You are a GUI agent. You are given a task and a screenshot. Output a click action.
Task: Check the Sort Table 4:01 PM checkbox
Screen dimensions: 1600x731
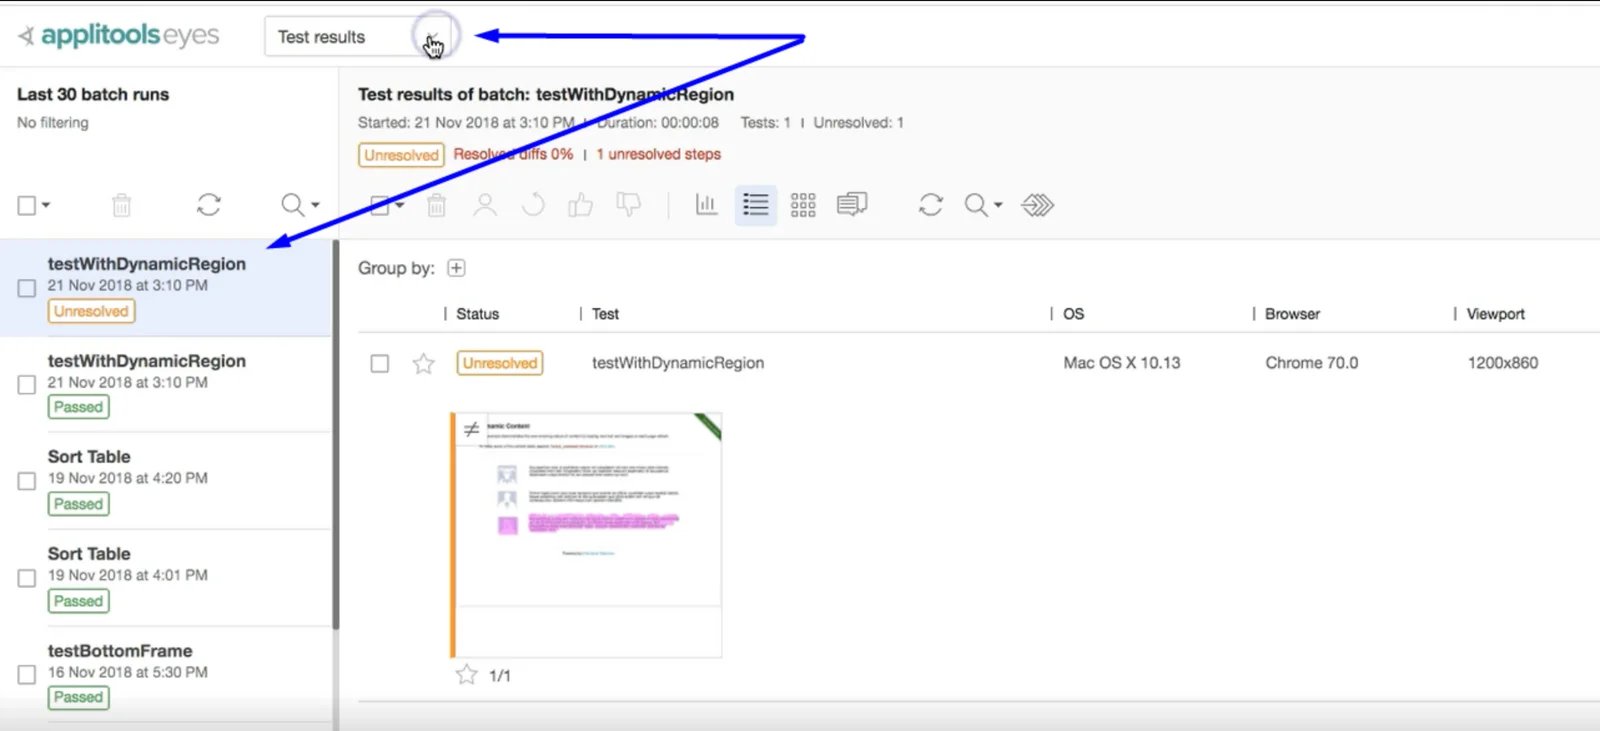tap(27, 578)
